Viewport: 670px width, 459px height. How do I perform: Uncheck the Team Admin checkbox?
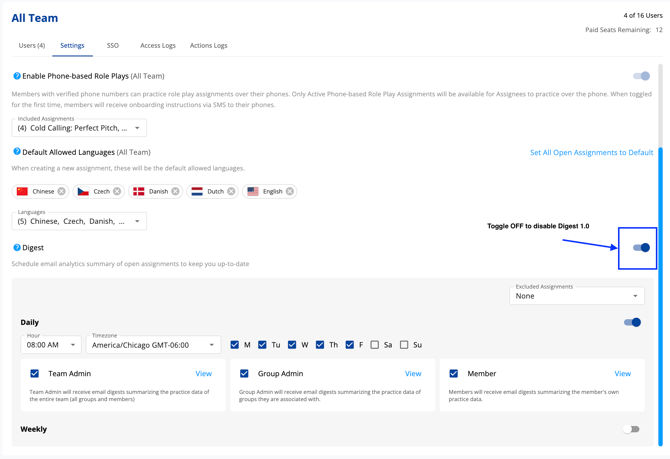pos(35,373)
